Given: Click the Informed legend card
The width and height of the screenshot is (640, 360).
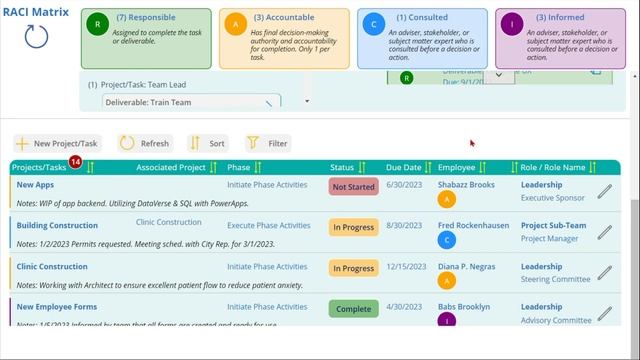Looking at the screenshot, I should 560,39.
